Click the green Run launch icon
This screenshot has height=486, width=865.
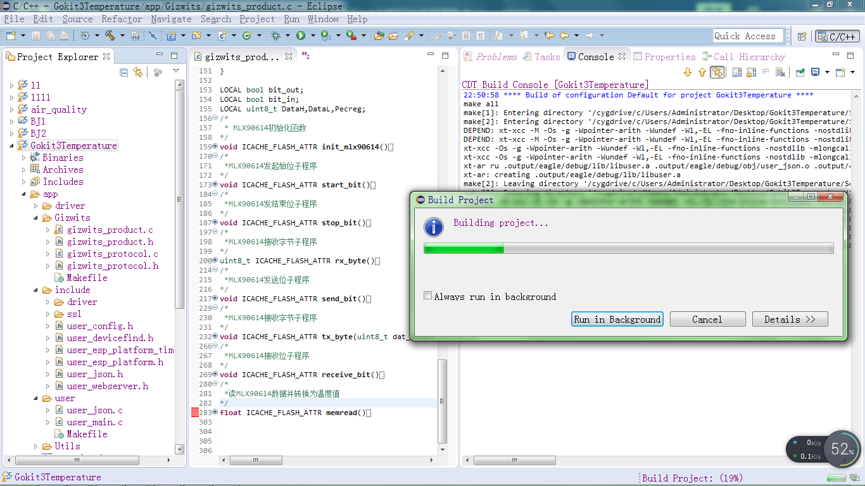pyautogui.click(x=300, y=36)
